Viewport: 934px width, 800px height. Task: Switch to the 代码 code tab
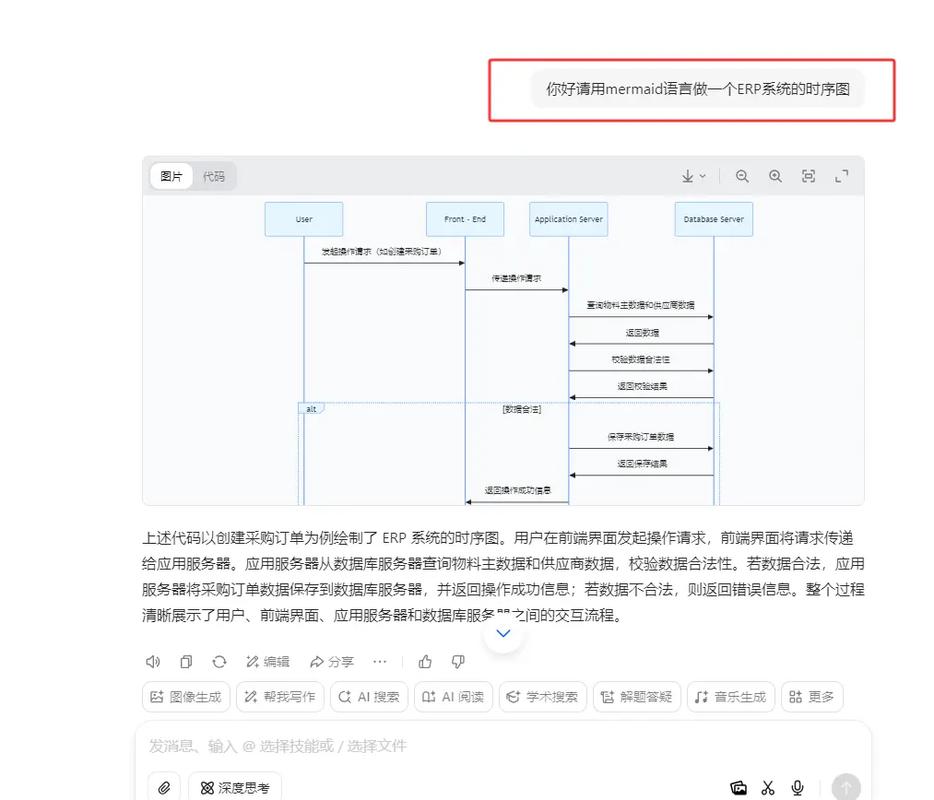(x=213, y=175)
